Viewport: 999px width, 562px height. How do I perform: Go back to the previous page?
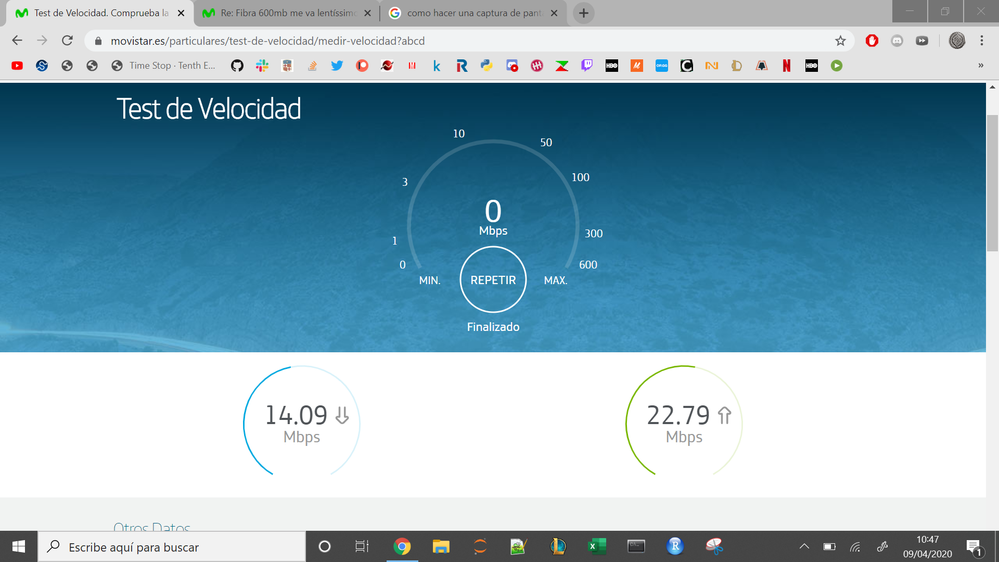[x=17, y=41]
